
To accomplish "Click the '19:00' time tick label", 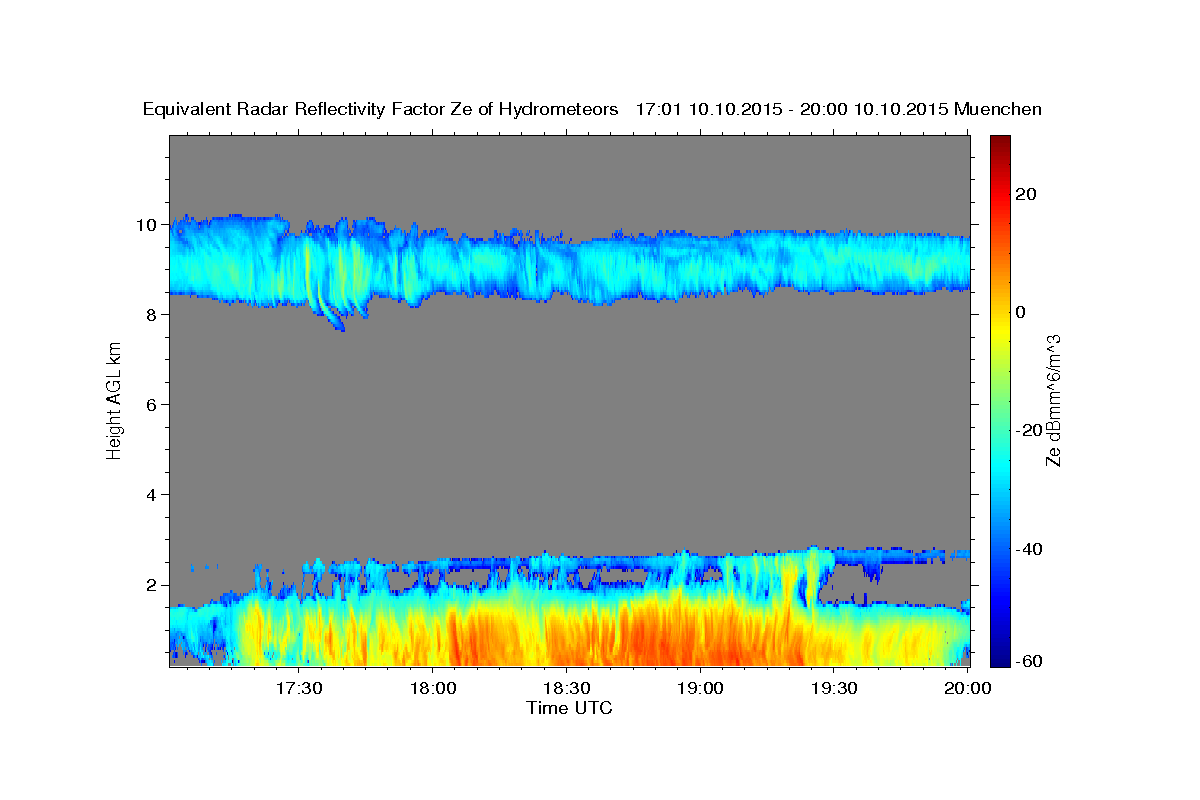I will click(x=700, y=688).
